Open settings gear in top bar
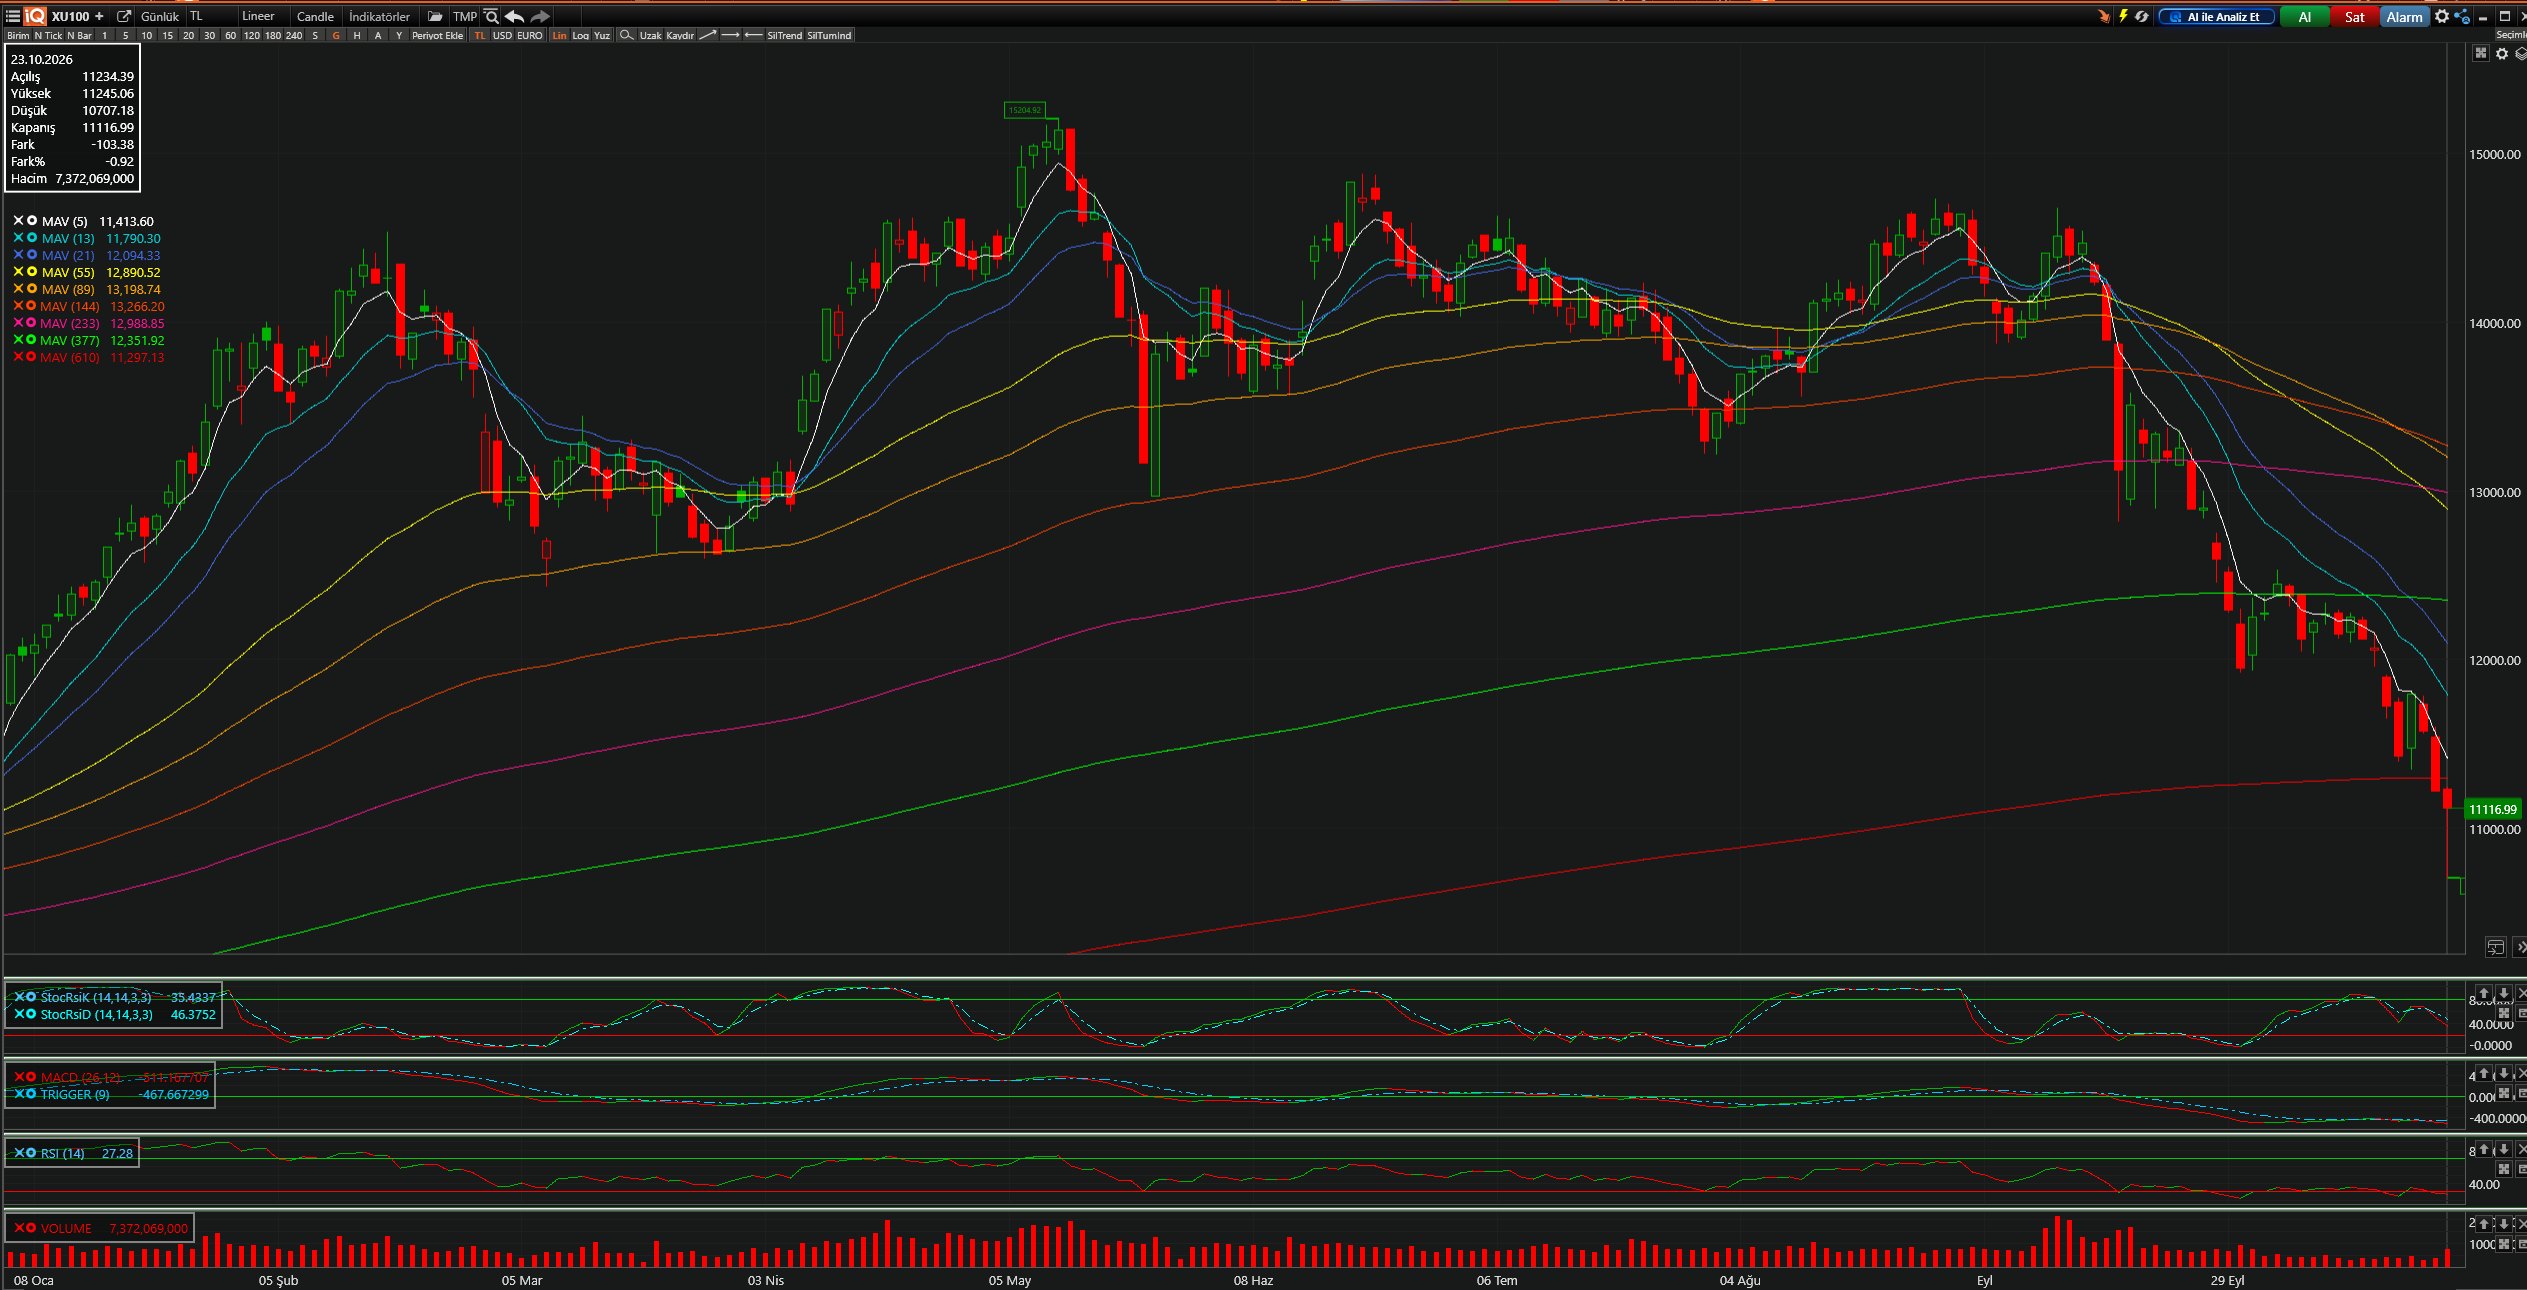This screenshot has height=1290, width=2527. 2442,16
